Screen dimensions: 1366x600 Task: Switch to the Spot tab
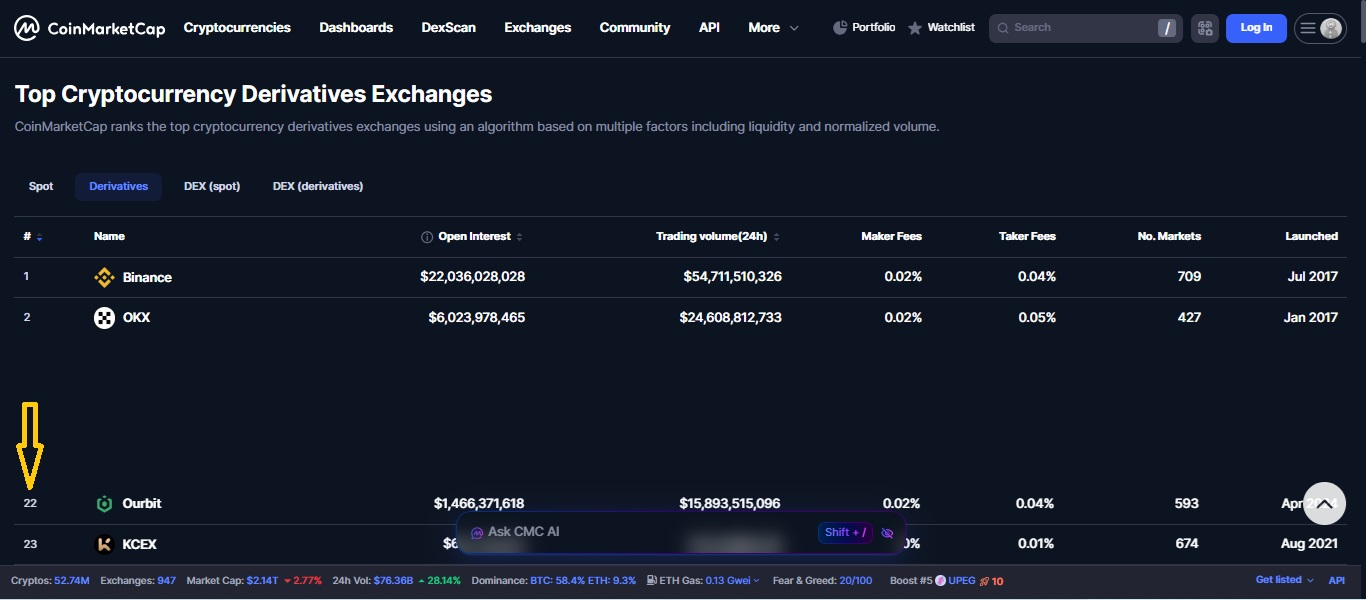click(x=41, y=187)
